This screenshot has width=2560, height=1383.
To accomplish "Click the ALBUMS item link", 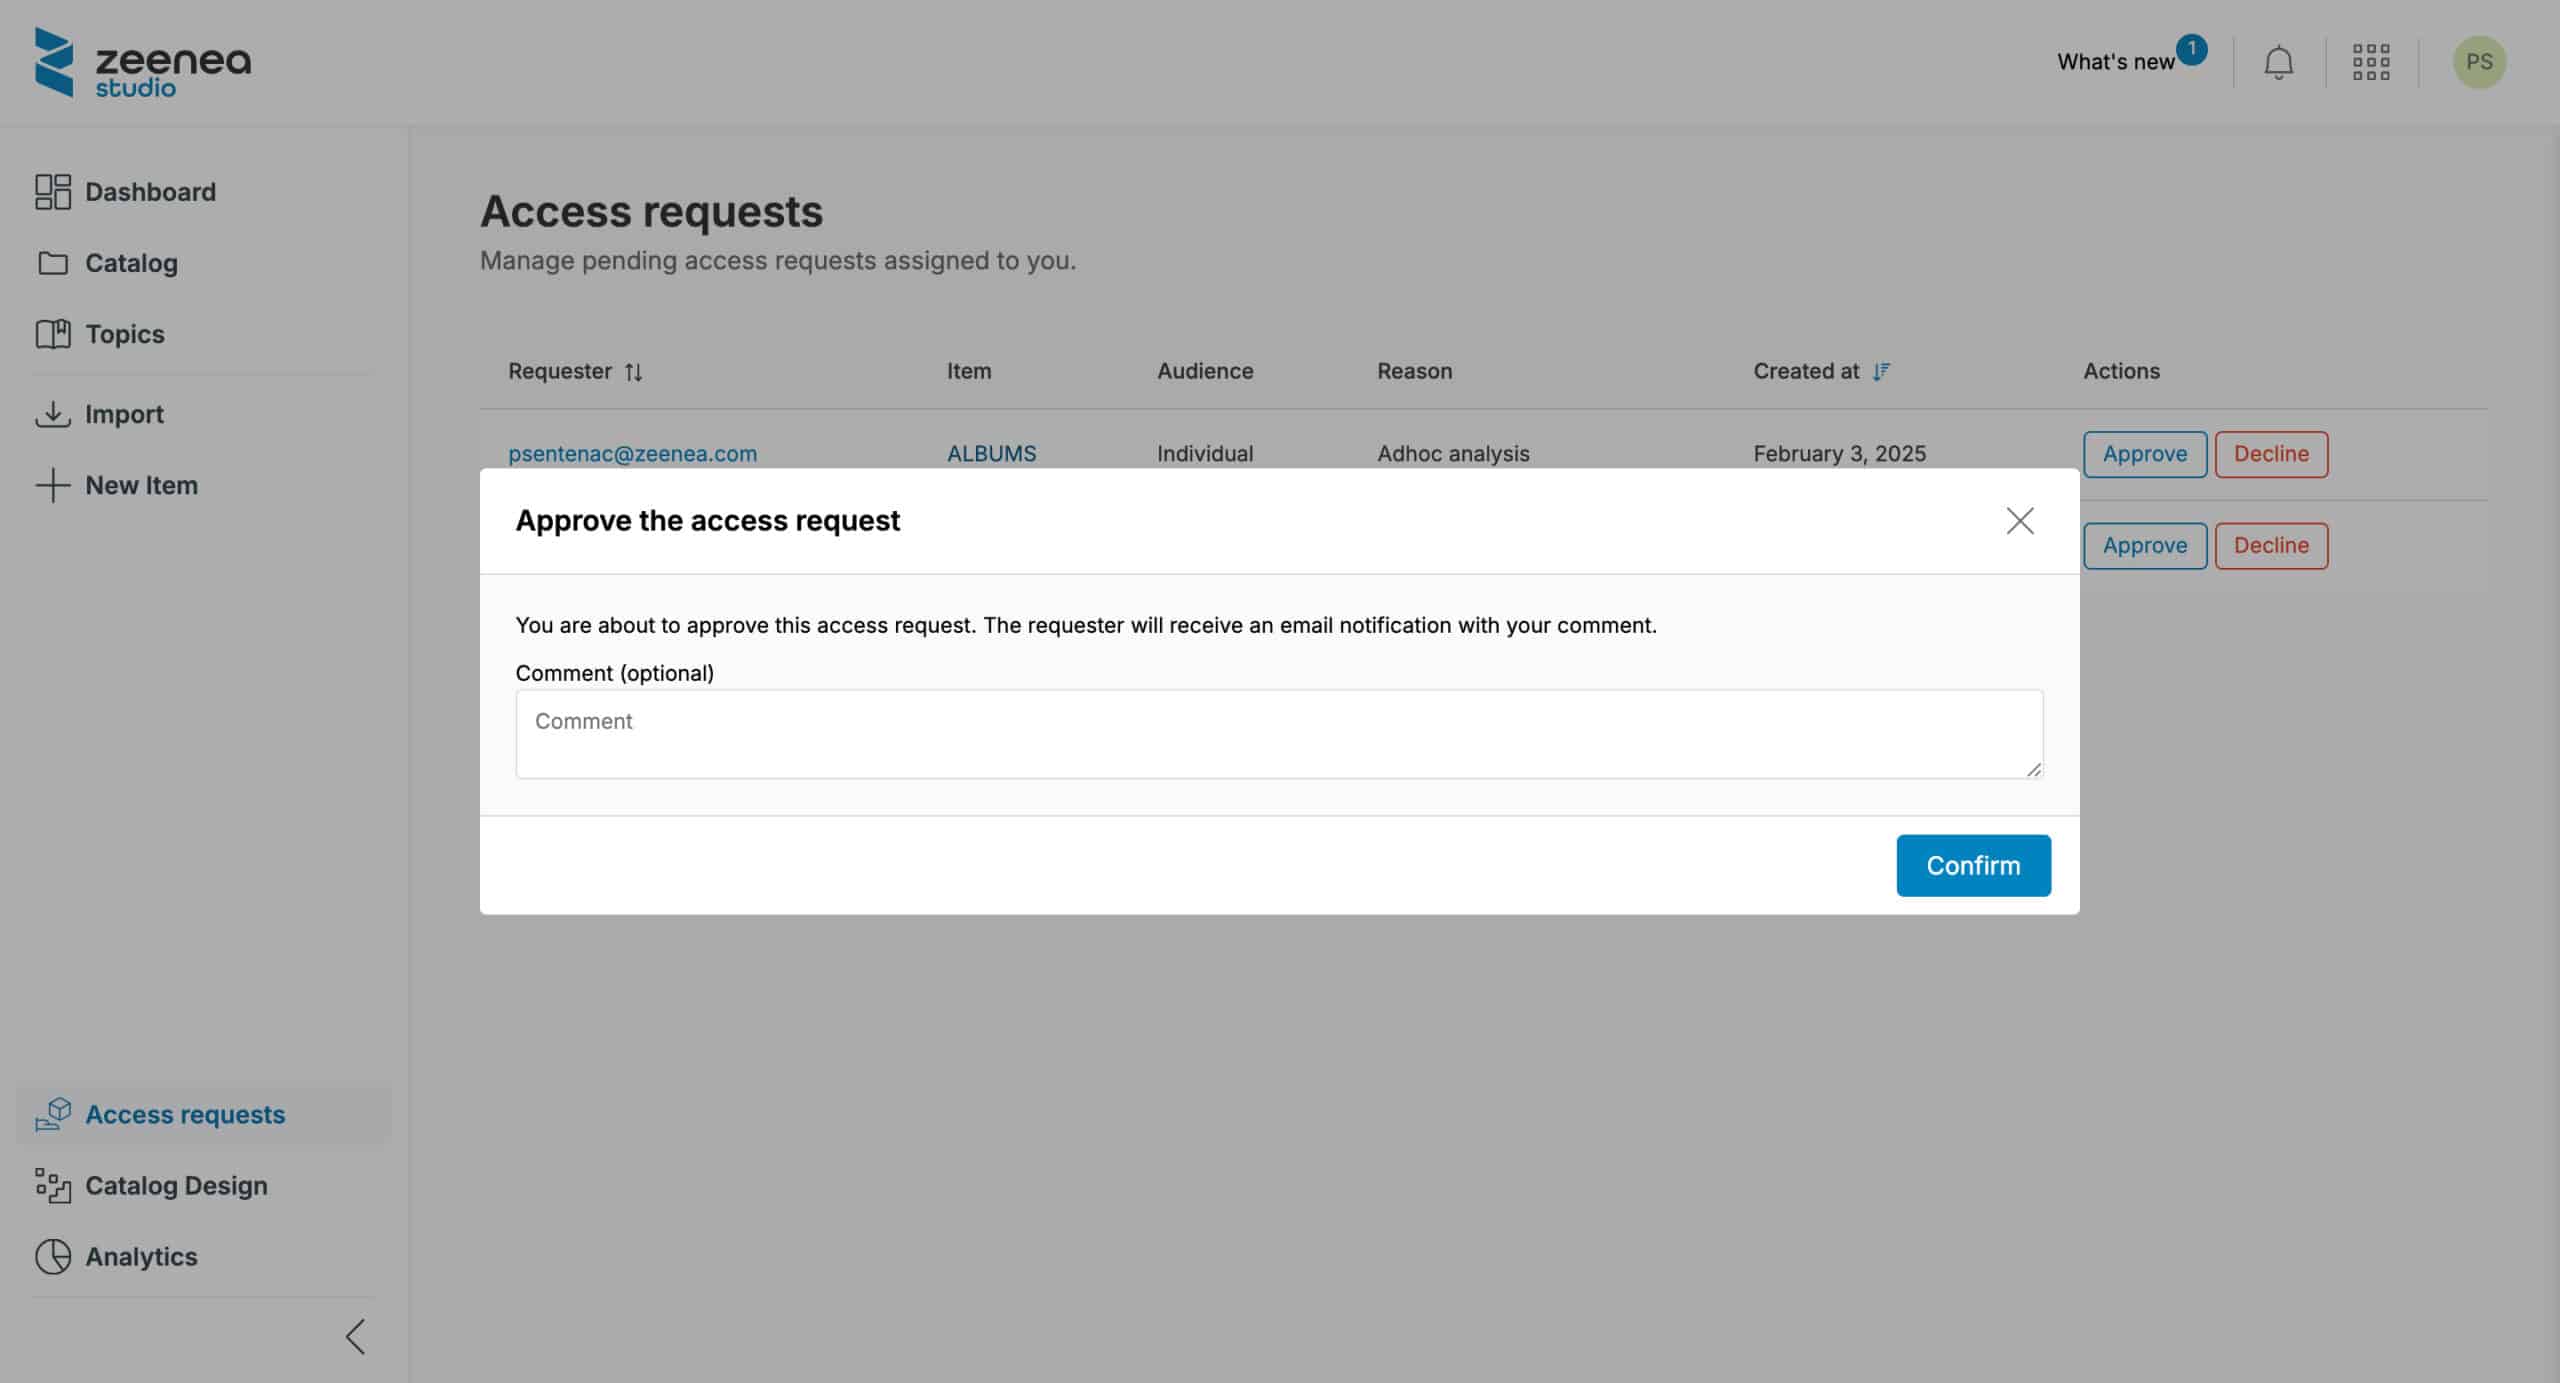I will [x=991, y=453].
